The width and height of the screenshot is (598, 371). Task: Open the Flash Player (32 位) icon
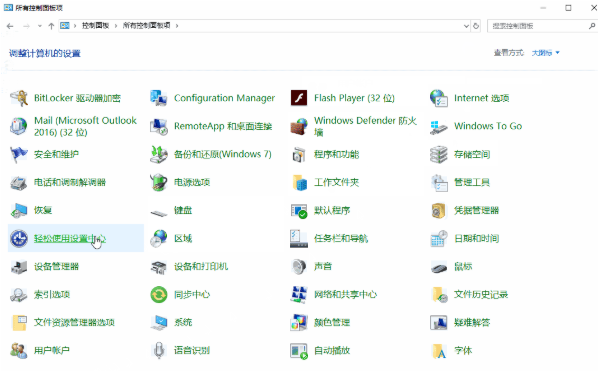(x=299, y=98)
